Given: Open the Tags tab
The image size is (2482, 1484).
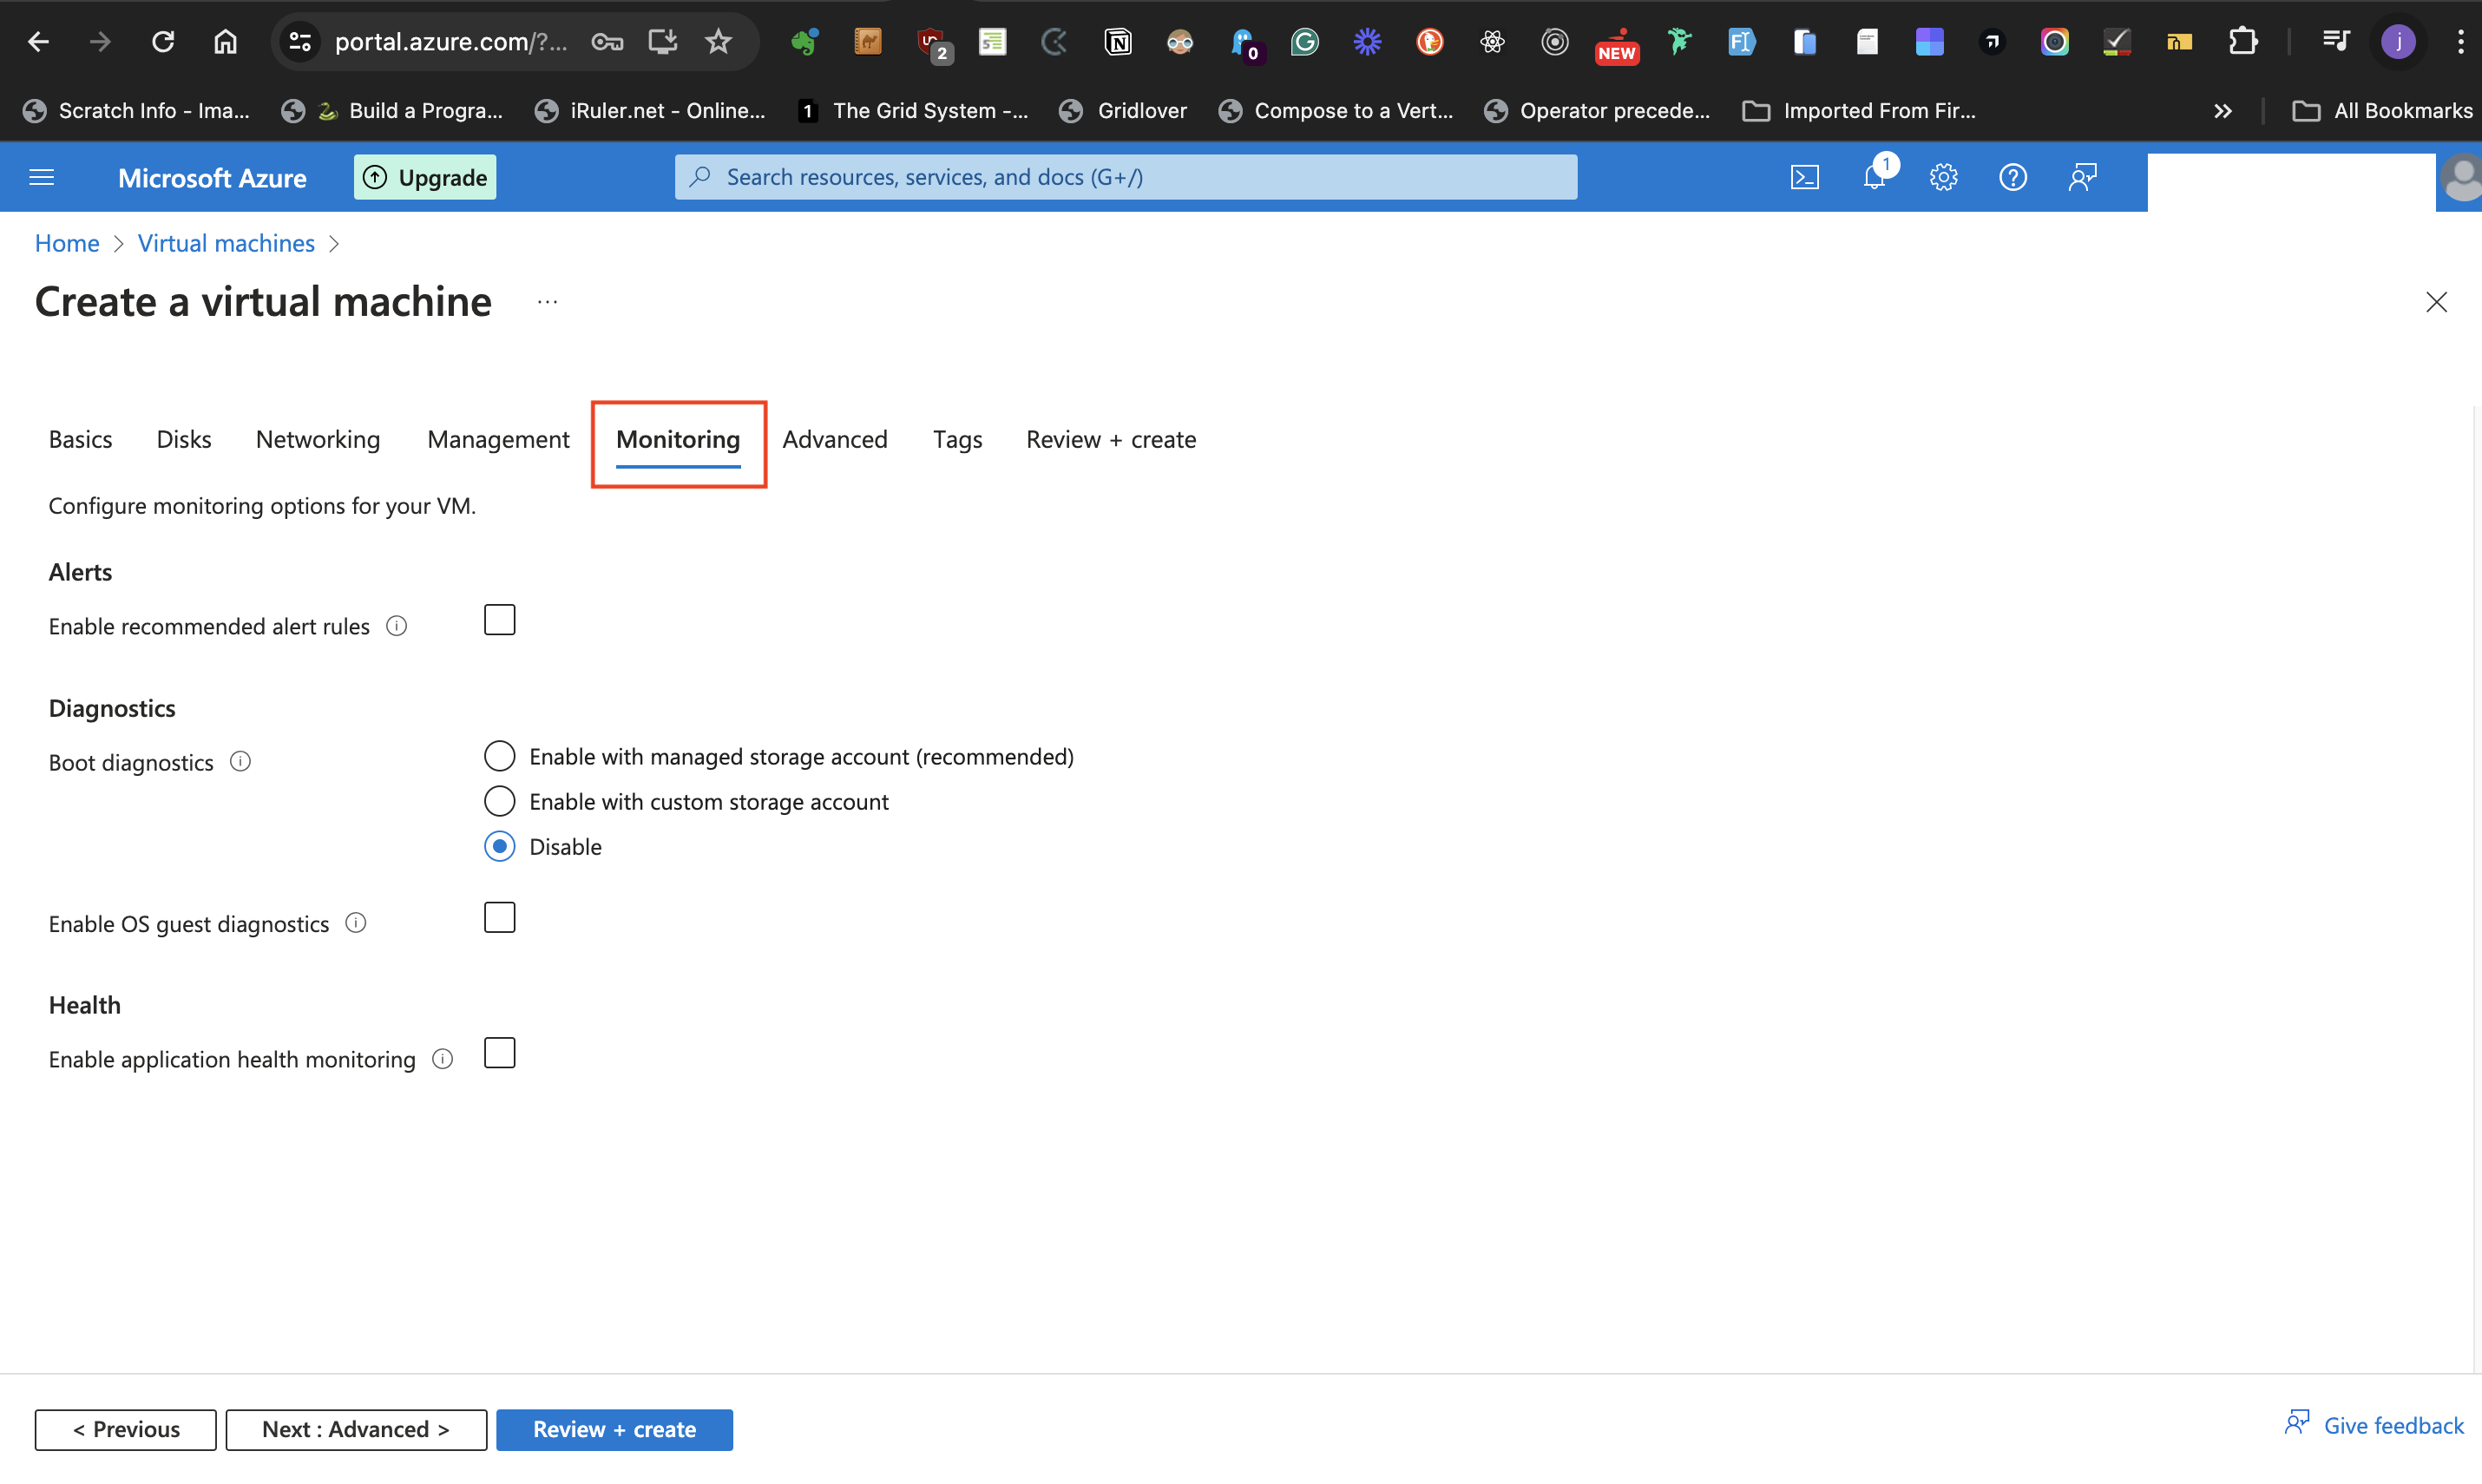Looking at the screenshot, I should pos(956,439).
